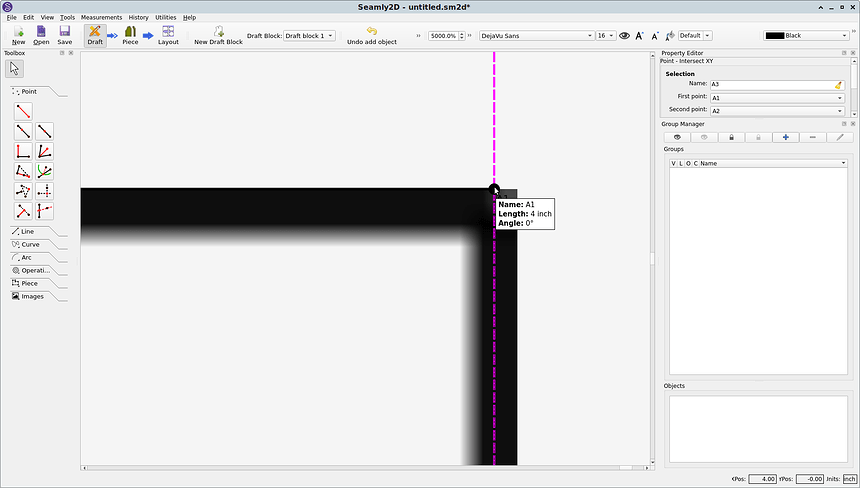Image resolution: width=860 pixels, height=488 pixels.
Task: Open the File menu
Action: pyautogui.click(x=12, y=18)
